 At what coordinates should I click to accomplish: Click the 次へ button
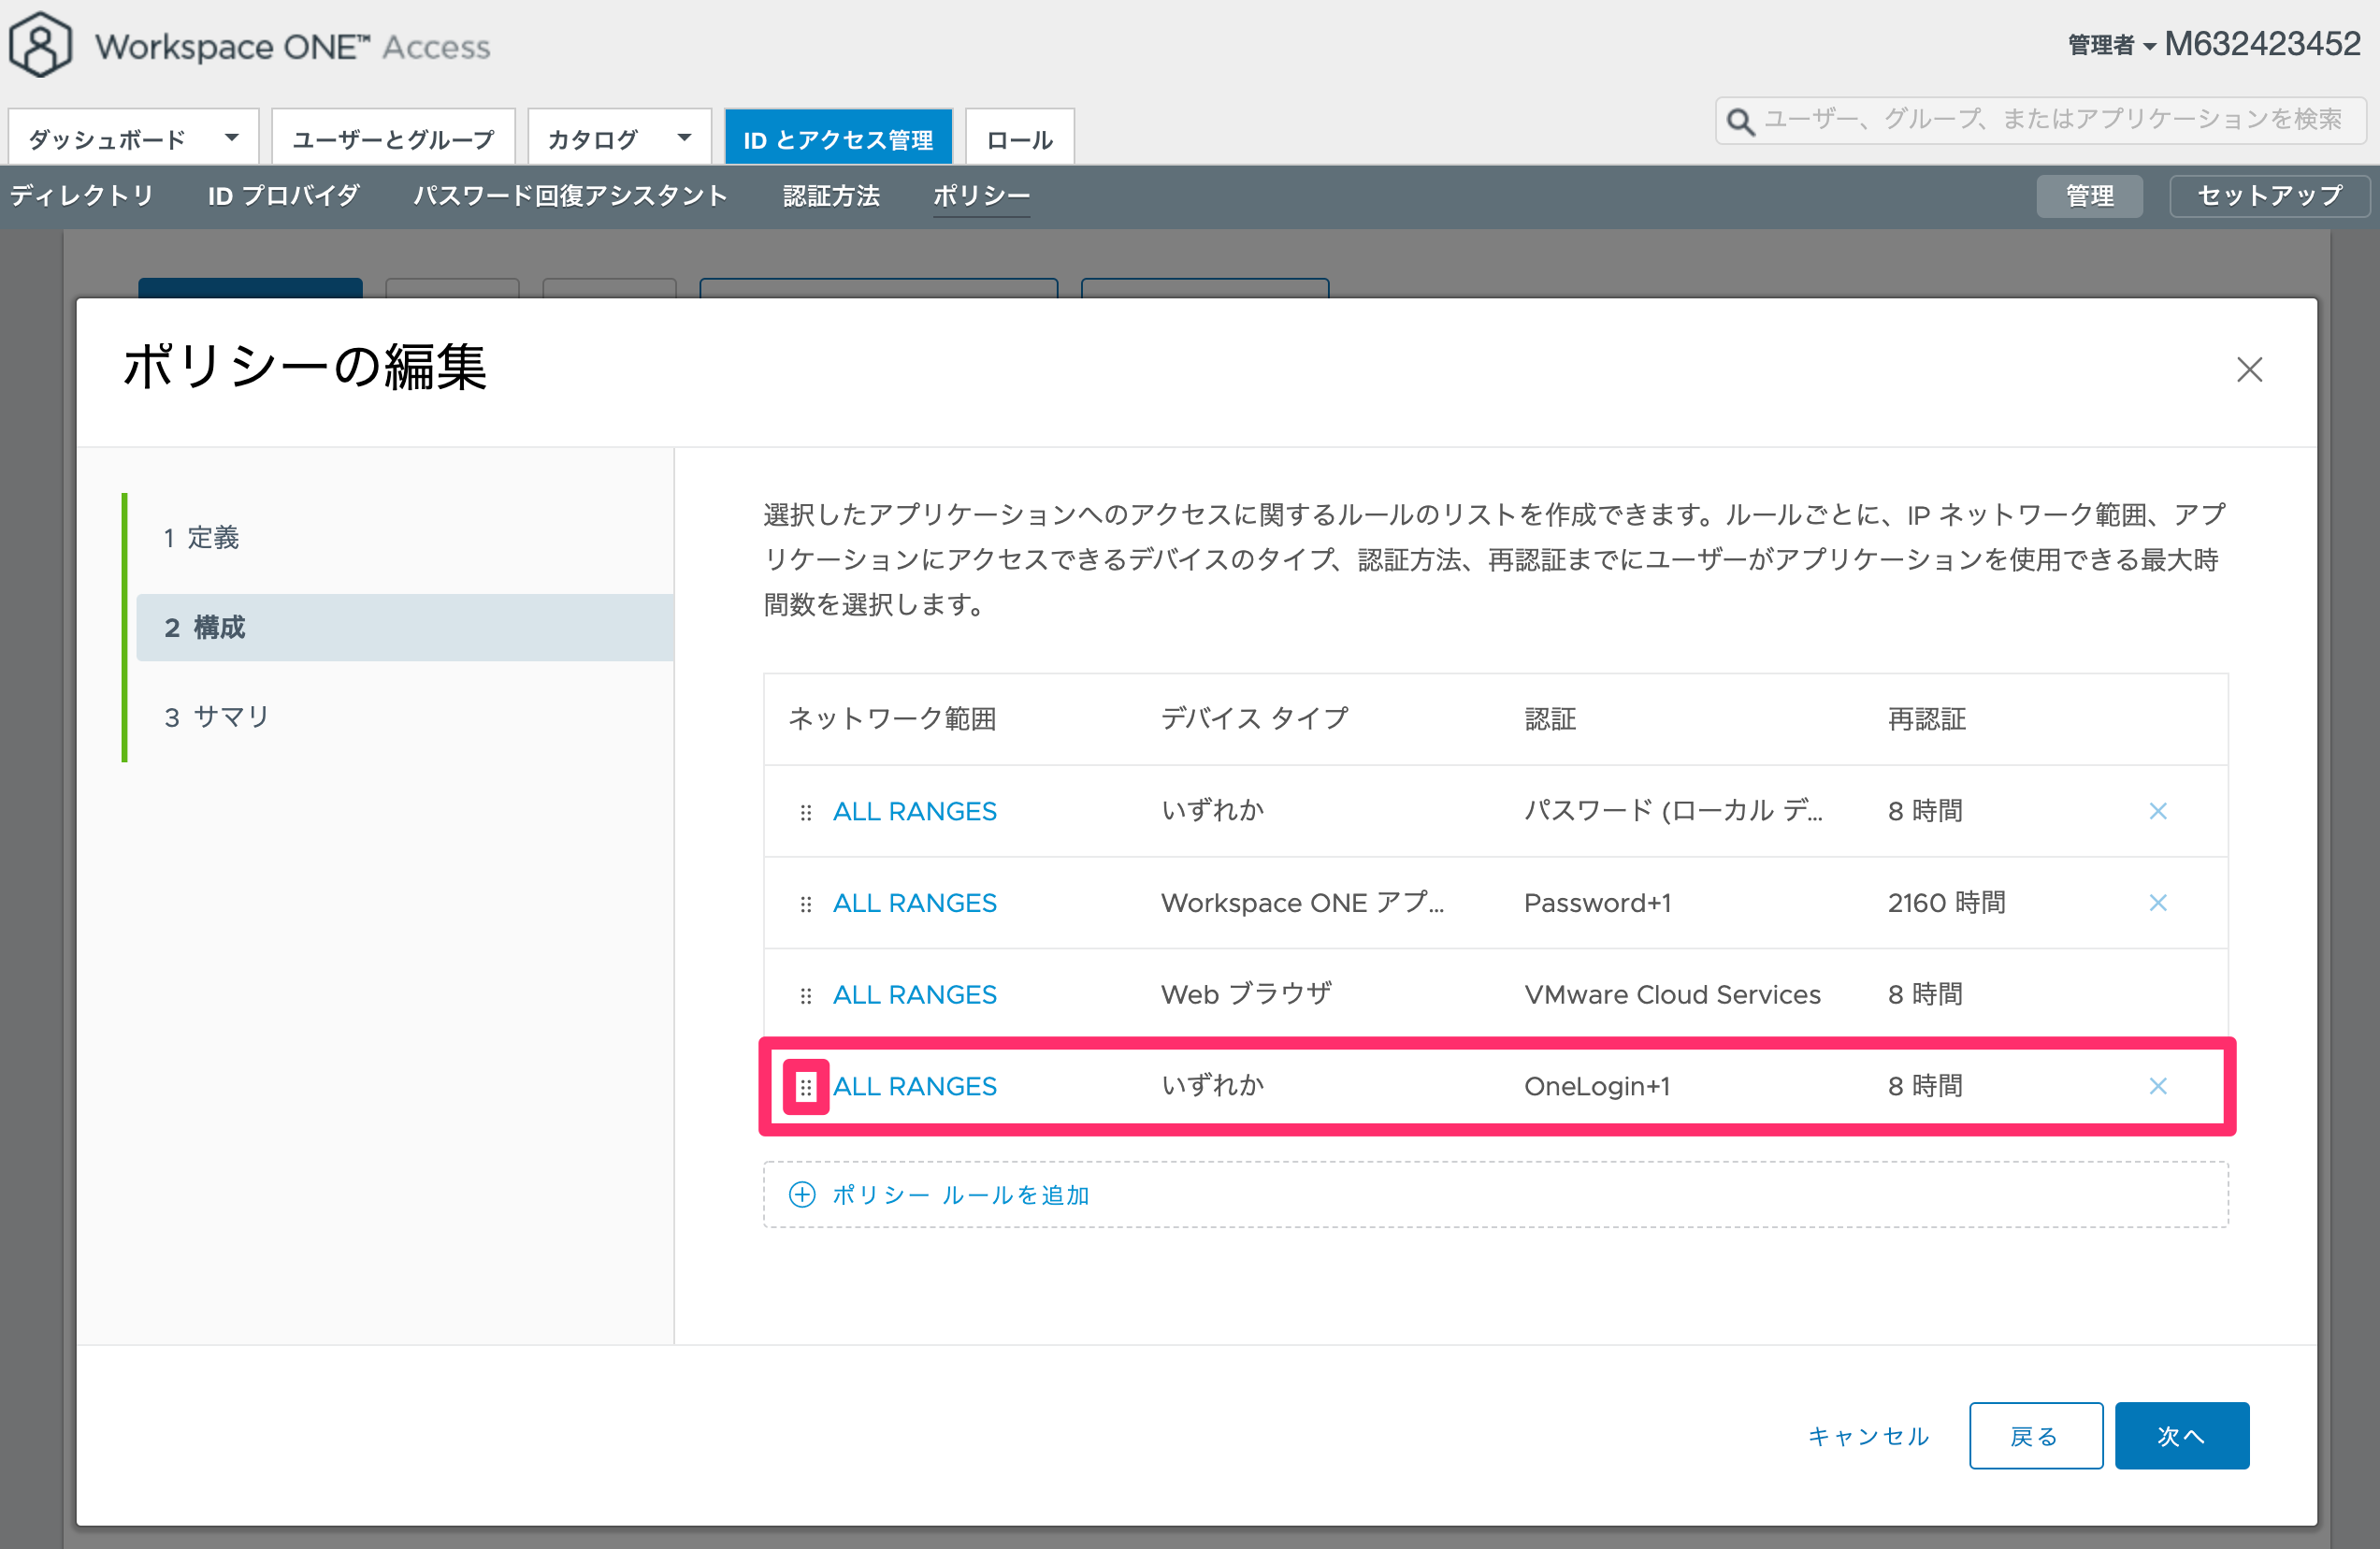pos(2181,1436)
